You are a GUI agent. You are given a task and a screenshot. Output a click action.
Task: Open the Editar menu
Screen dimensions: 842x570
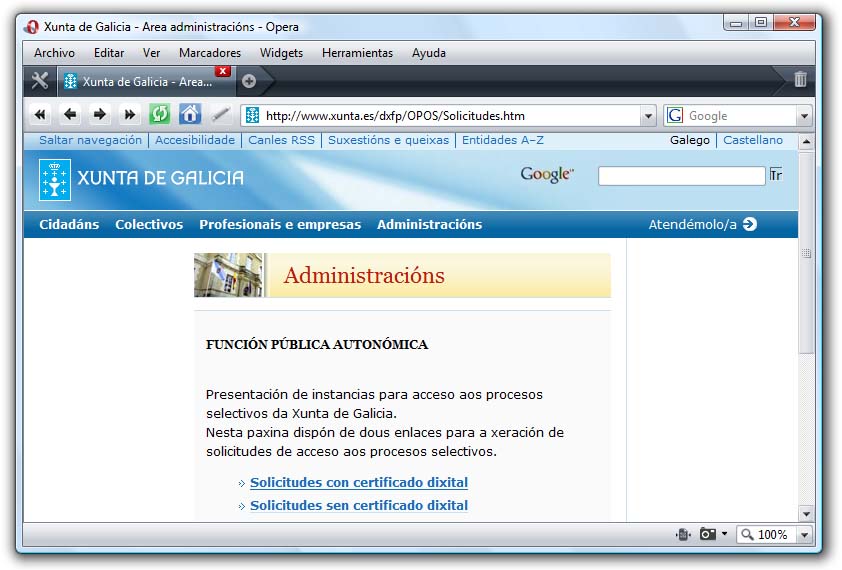coord(109,53)
